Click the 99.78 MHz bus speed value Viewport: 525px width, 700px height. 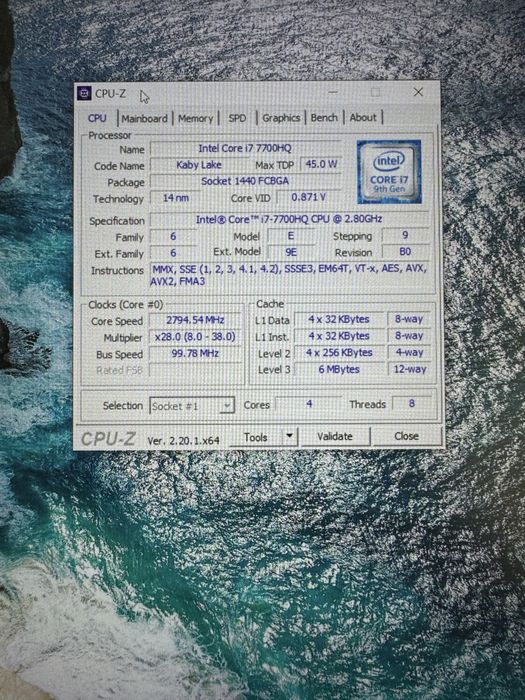[195, 354]
